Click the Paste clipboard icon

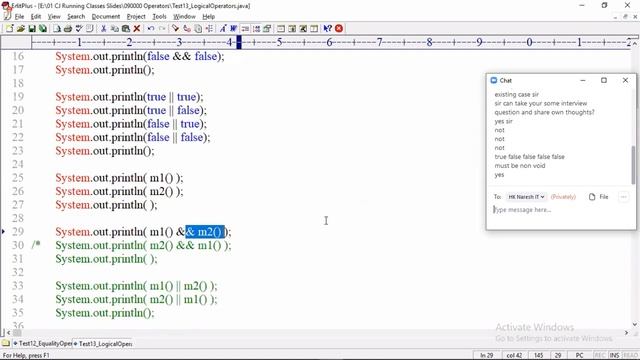coord(126,29)
